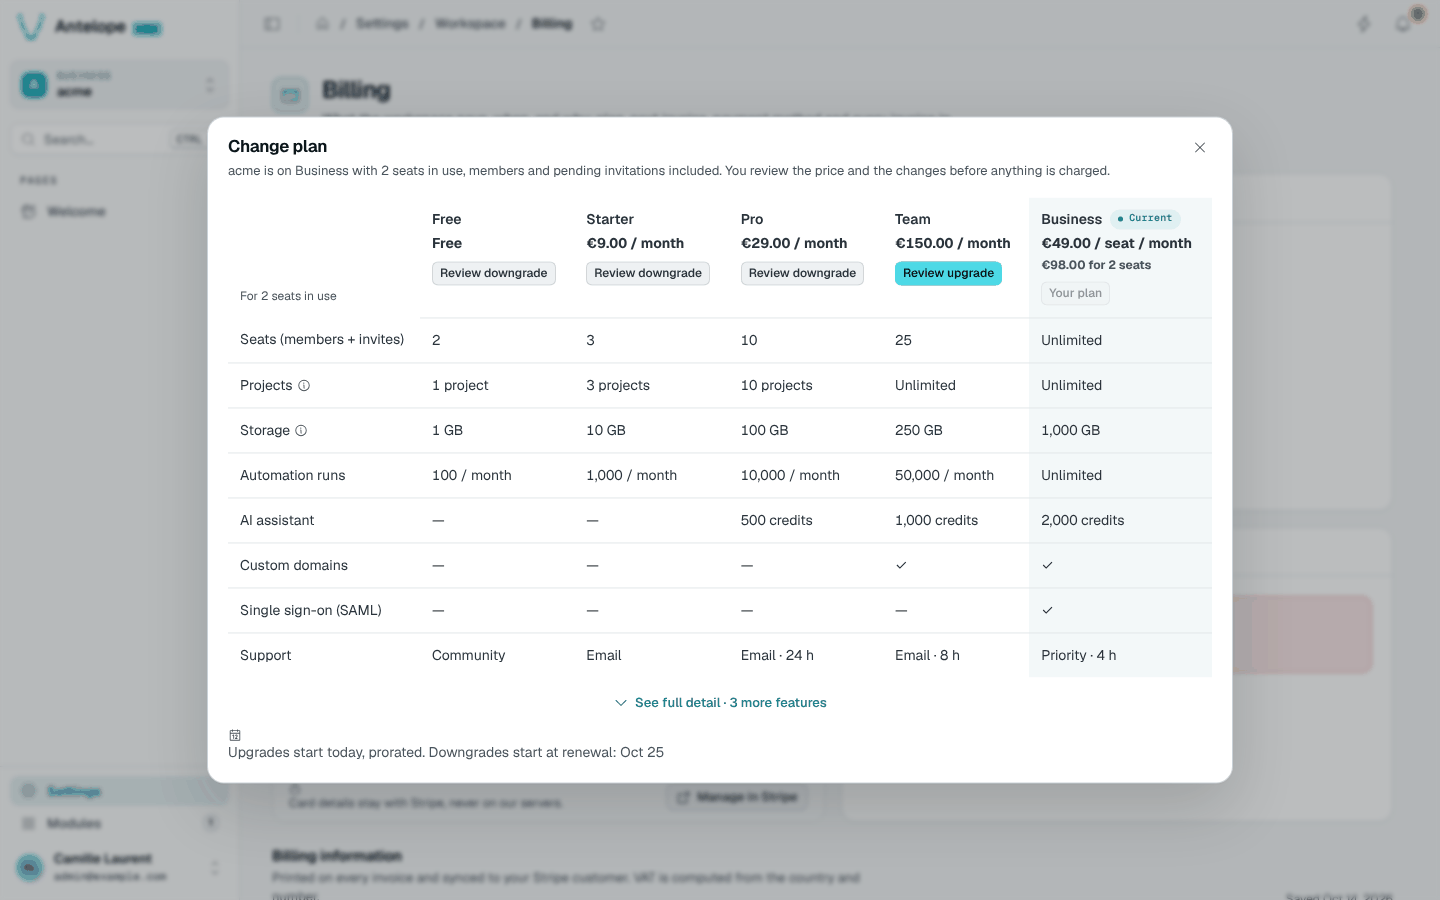Open notifications bell icon
This screenshot has height=900, width=1440.
pos(1403,24)
